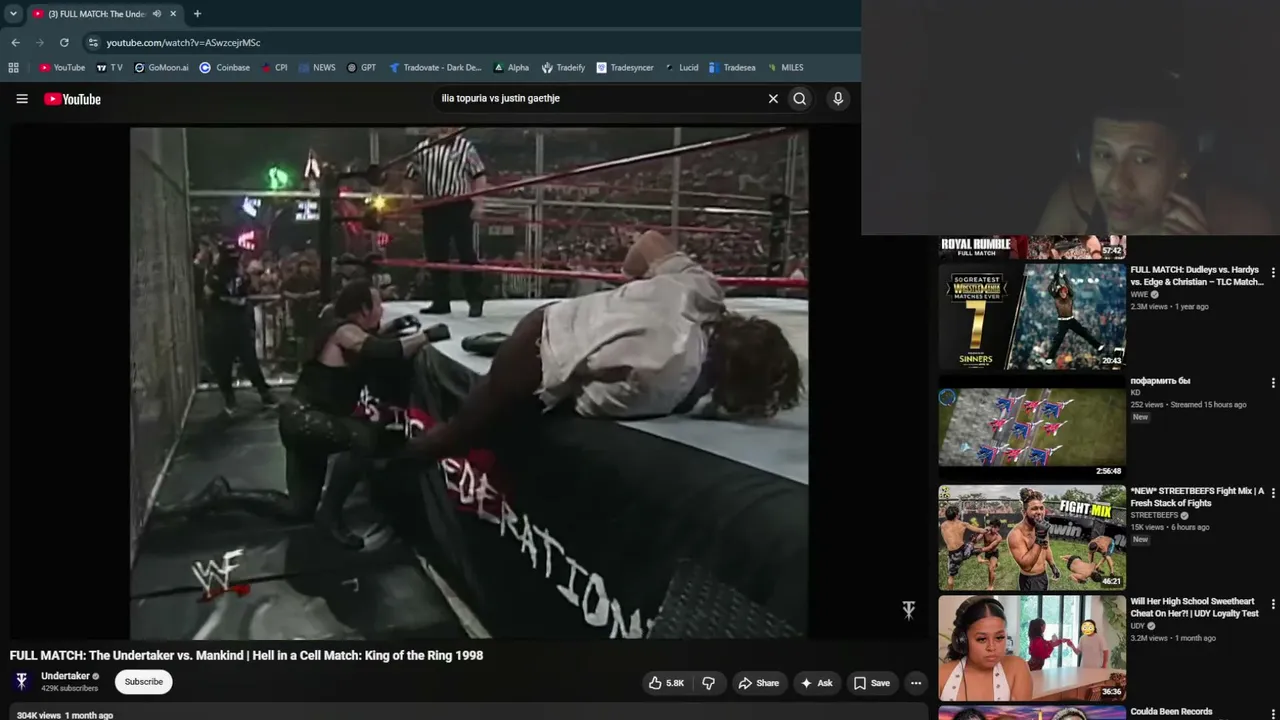Dislike this video
The width and height of the screenshot is (1280, 720).
[x=708, y=683]
